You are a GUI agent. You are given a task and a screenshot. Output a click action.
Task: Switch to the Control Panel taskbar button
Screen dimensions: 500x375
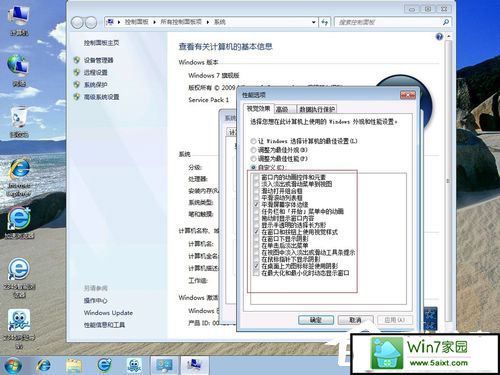(x=165, y=365)
